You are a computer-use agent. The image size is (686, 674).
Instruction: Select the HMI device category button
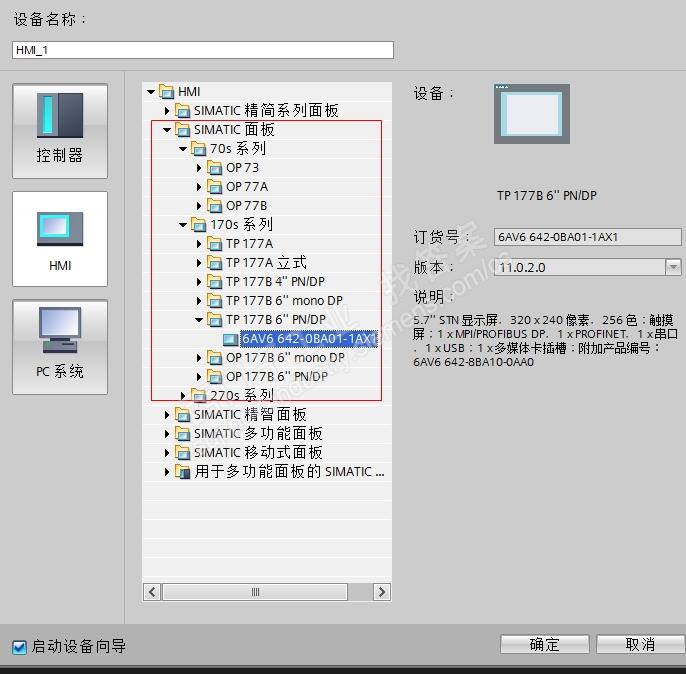[x=60, y=239]
